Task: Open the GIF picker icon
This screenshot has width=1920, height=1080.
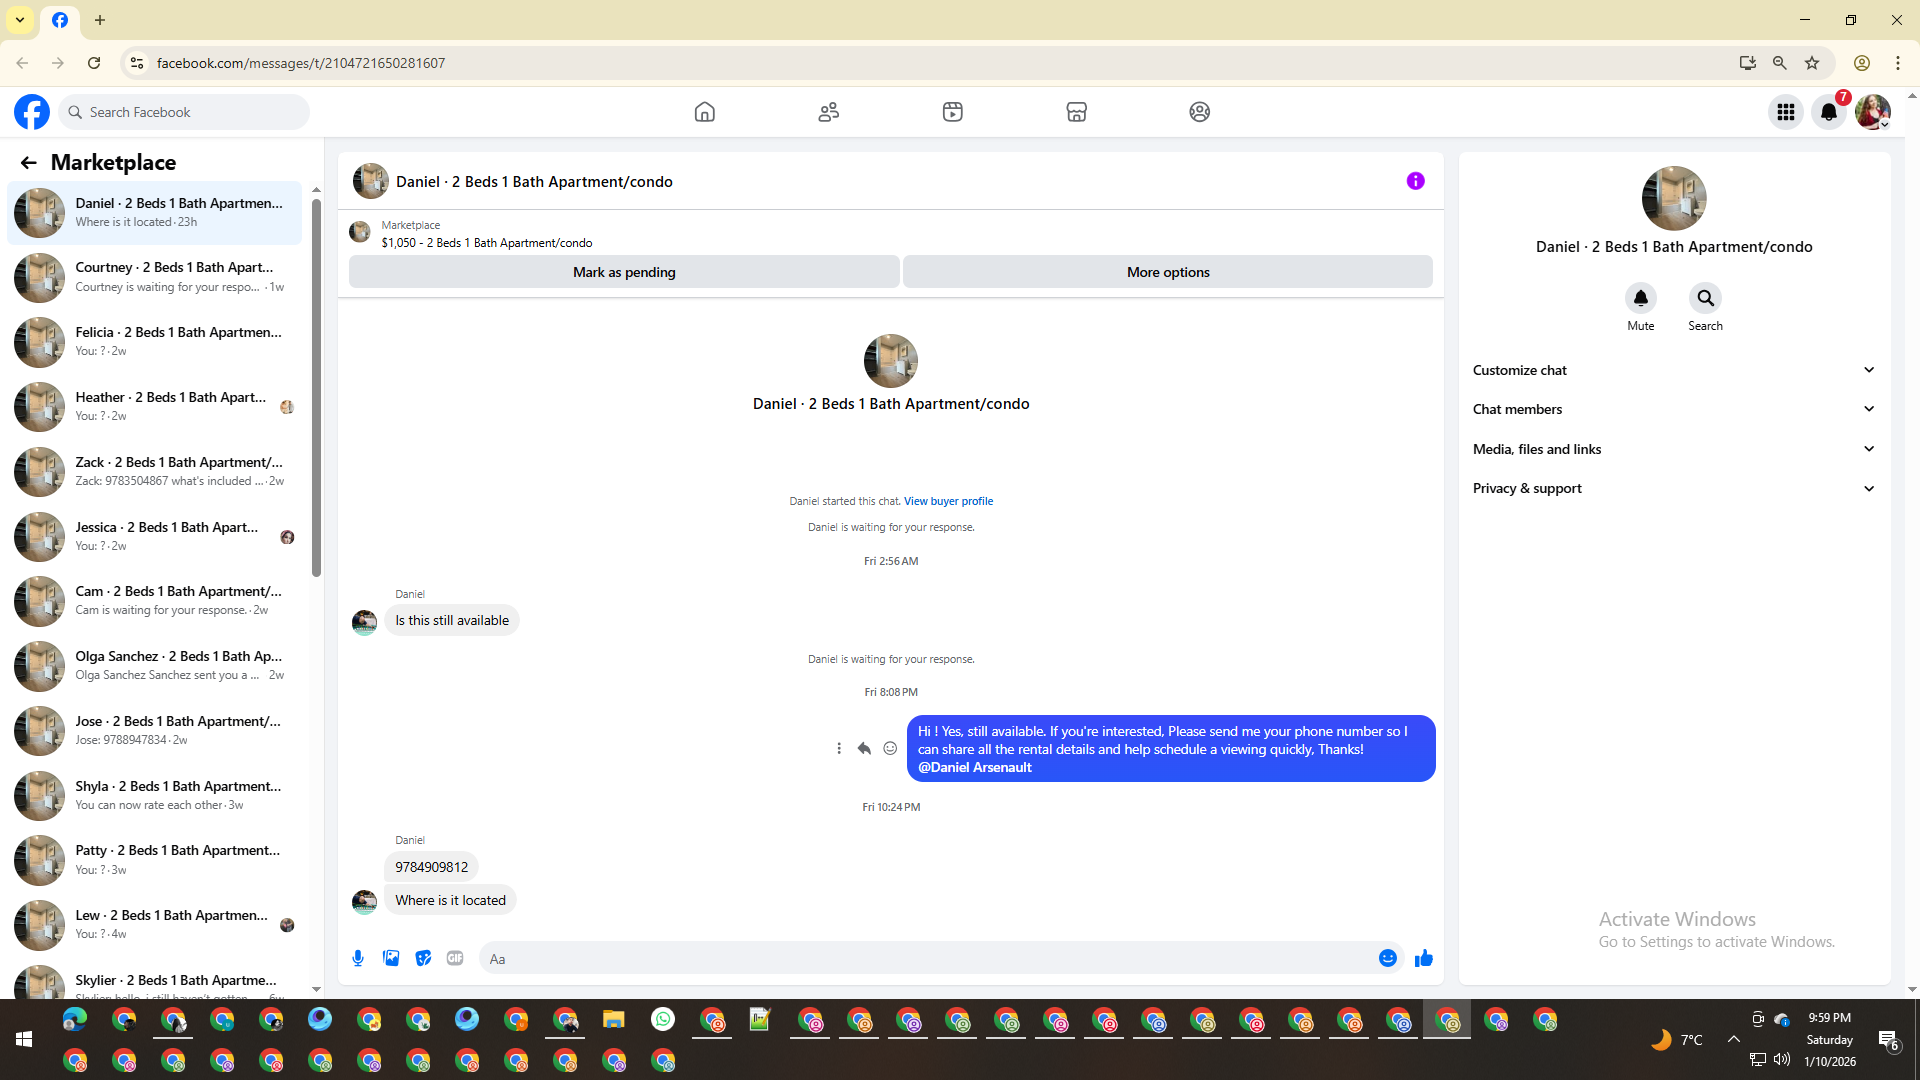Action: pyautogui.click(x=455, y=958)
